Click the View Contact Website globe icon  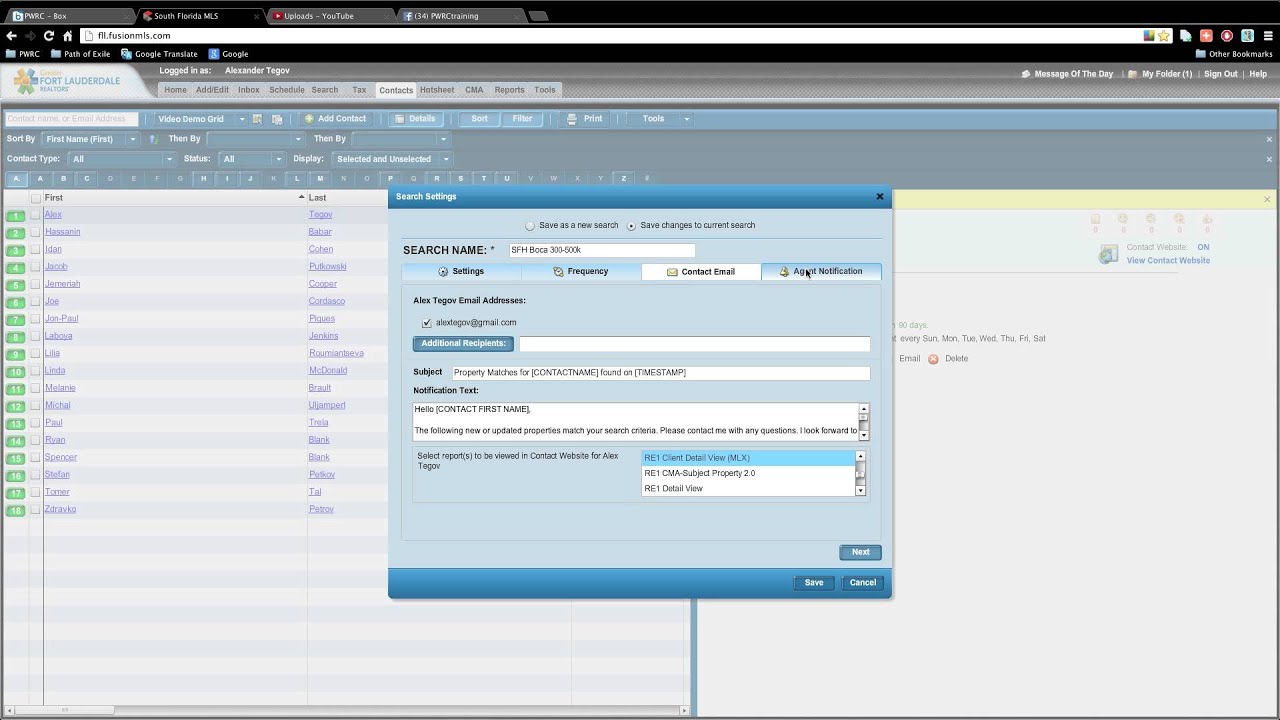click(1108, 254)
